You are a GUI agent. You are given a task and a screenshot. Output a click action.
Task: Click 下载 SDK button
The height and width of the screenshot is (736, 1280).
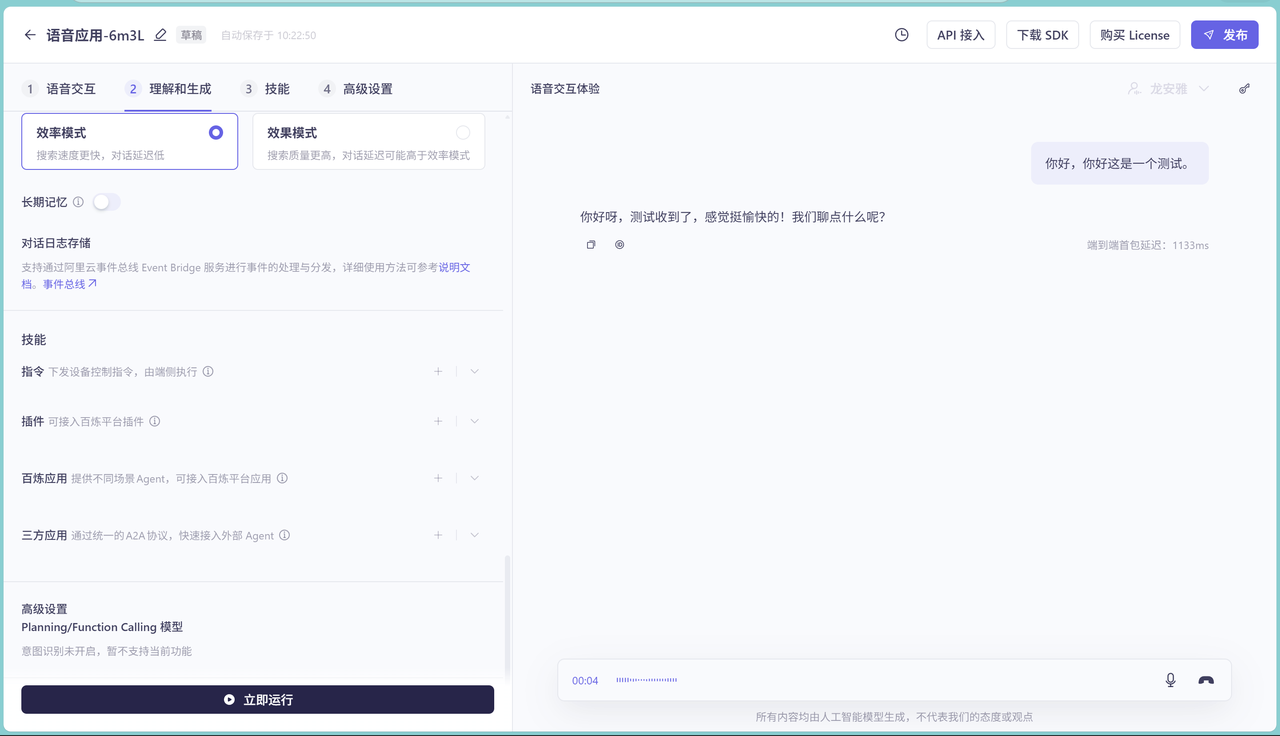(1042, 35)
